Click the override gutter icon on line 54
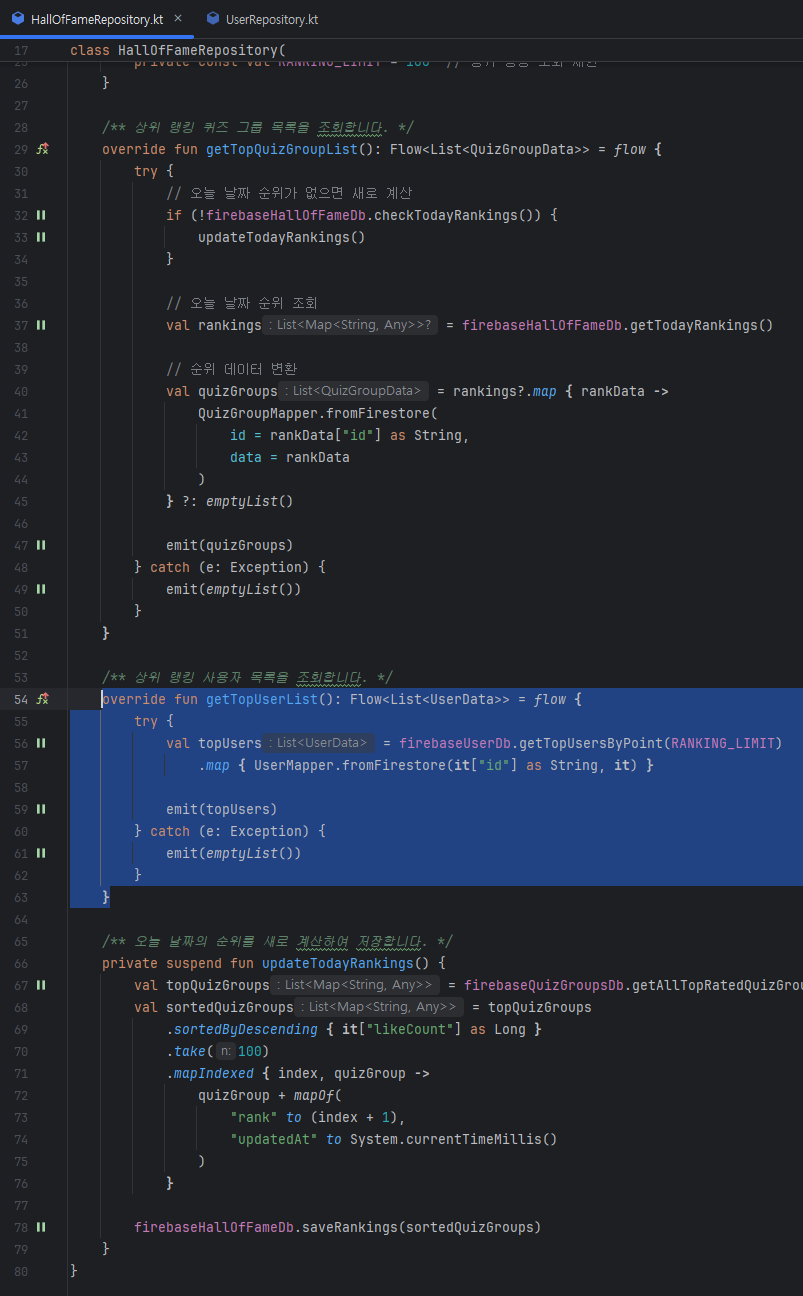The height and width of the screenshot is (1296, 803). [42, 699]
